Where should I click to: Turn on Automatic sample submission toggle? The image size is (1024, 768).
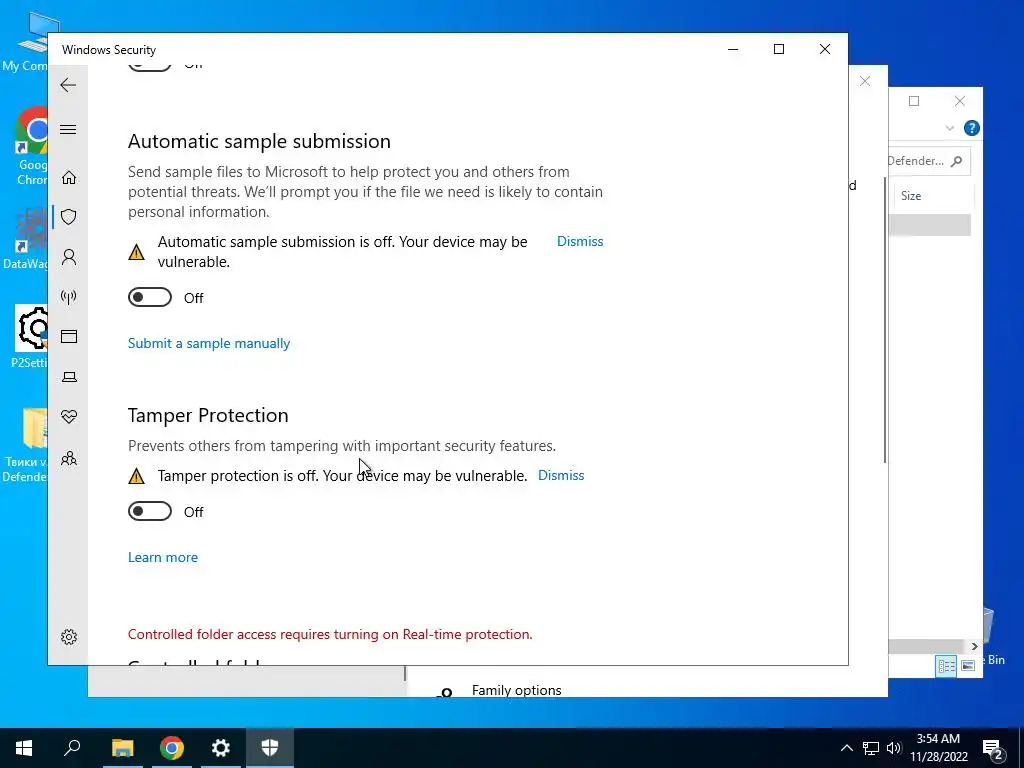[150, 297]
